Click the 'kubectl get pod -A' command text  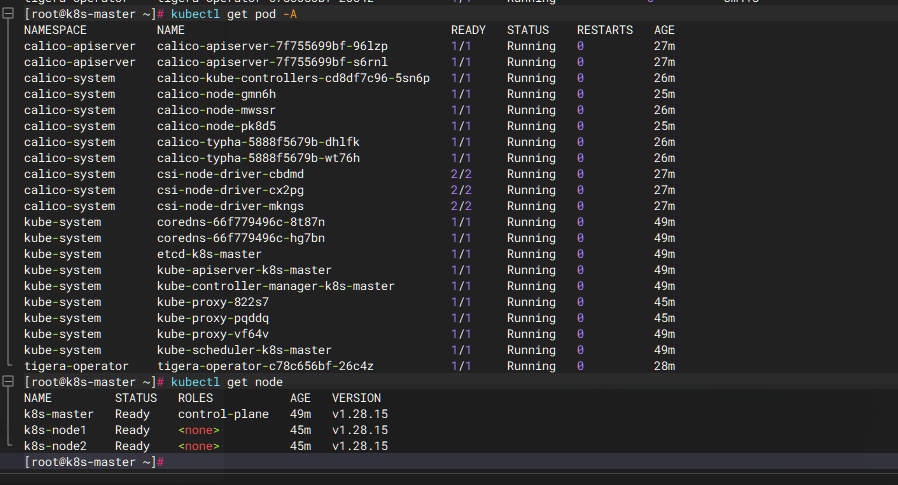coord(234,14)
